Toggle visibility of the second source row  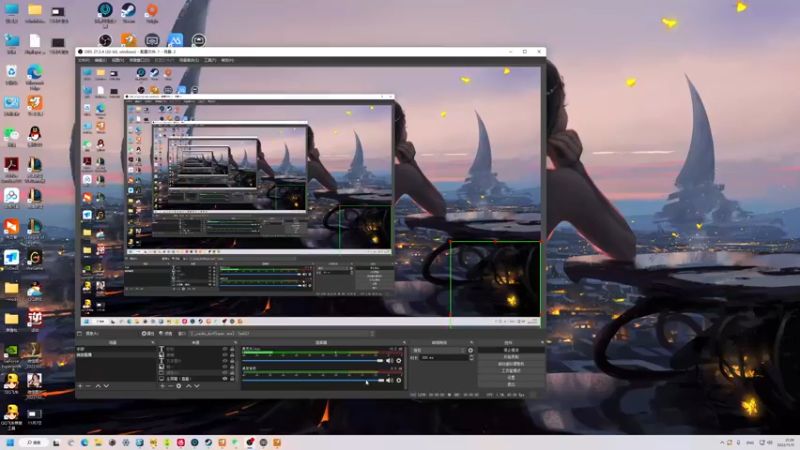tap(225, 355)
